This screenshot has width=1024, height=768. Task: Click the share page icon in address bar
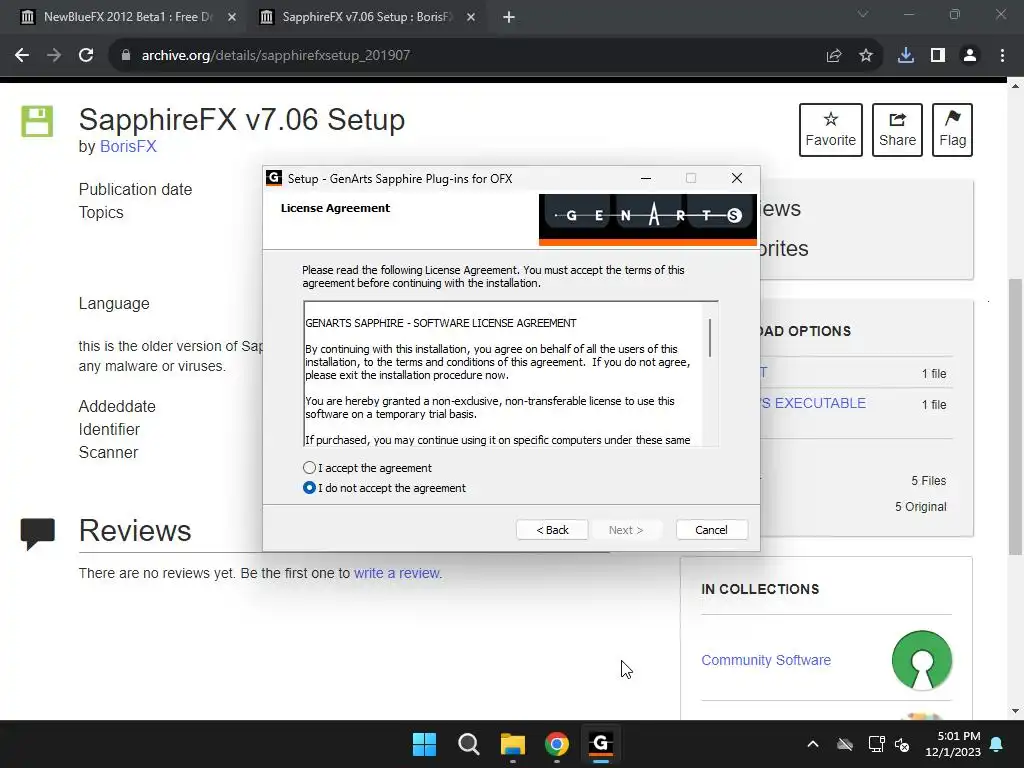click(x=834, y=56)
